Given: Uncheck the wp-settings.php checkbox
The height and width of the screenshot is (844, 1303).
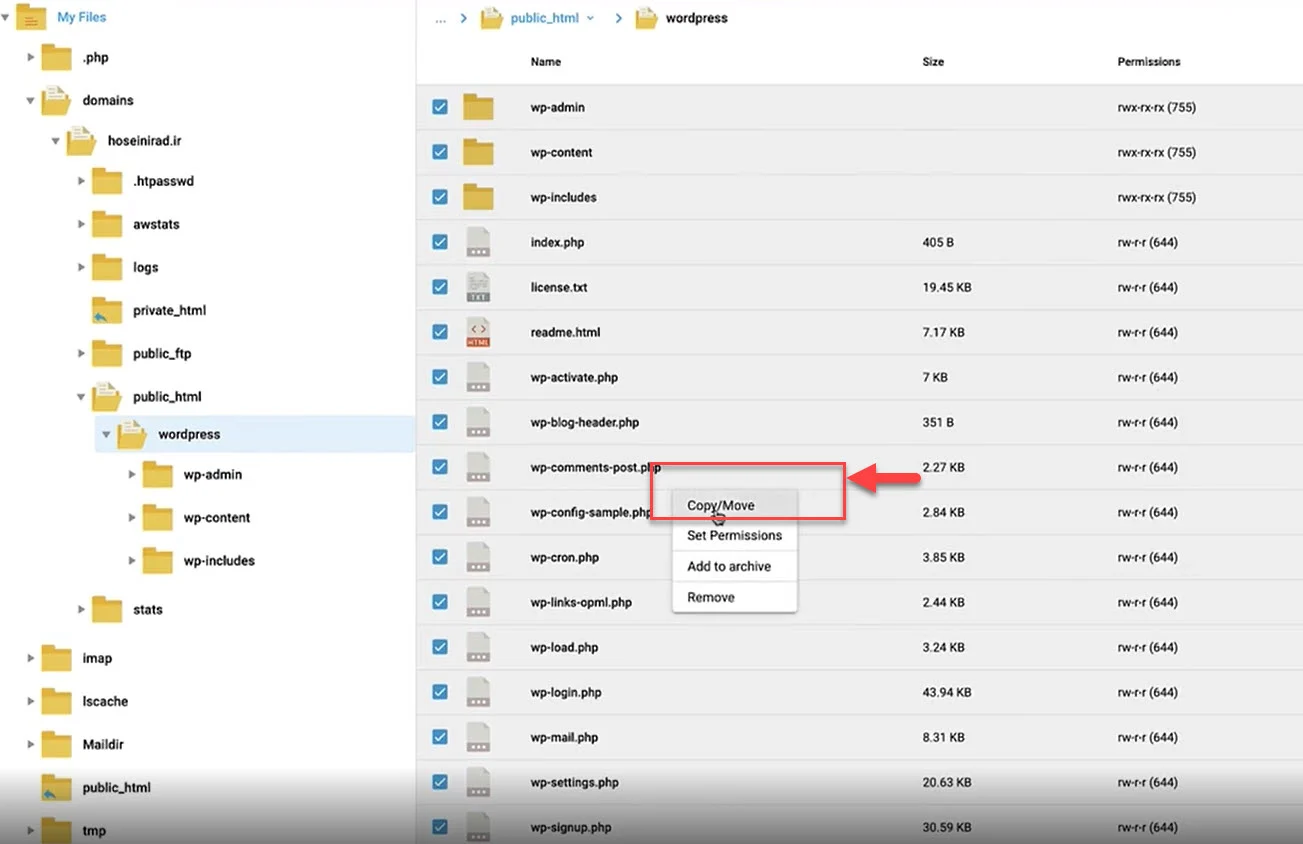Looking at the screenshot, I should pyautogui.click(x=440, y=782).
